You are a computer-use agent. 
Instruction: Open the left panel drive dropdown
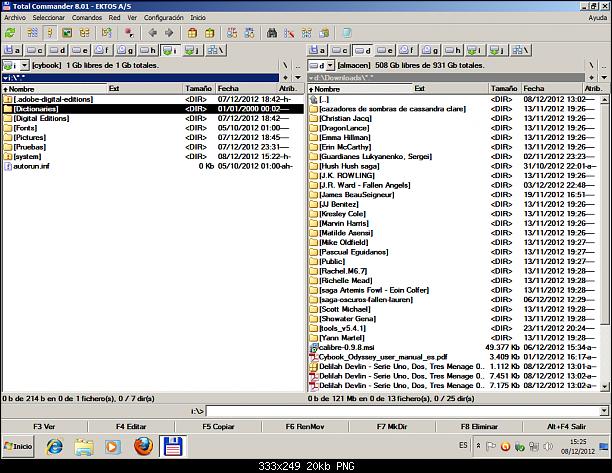pyautogui.click(x=24, y=65)
